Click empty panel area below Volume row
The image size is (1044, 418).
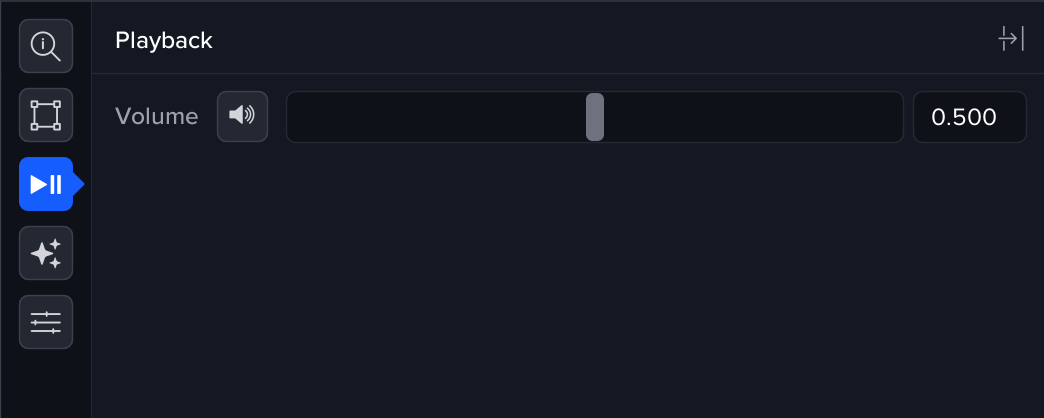[x=560, y=280]
